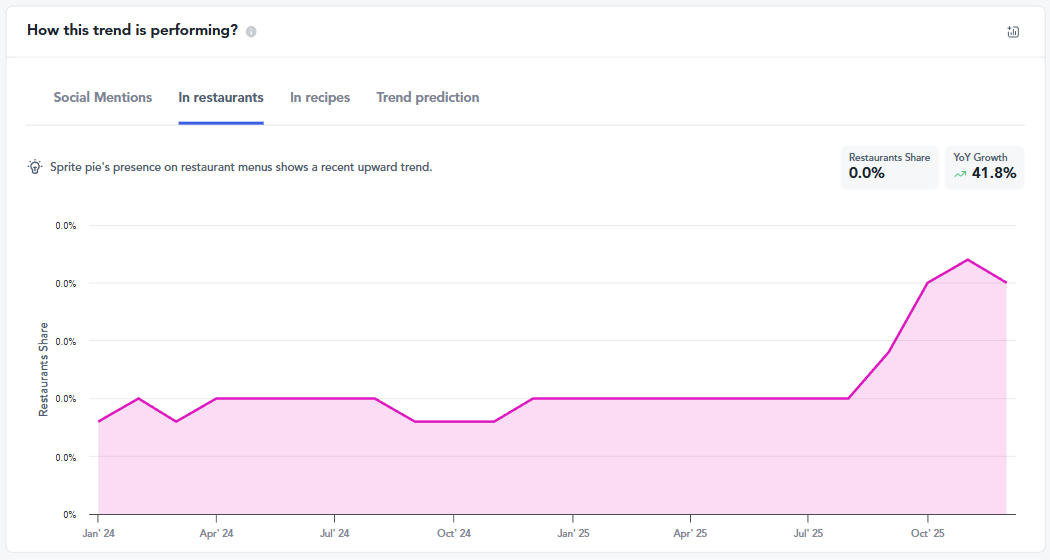
Task: Click the highest peak of the chart line
Action: (967, 260)
